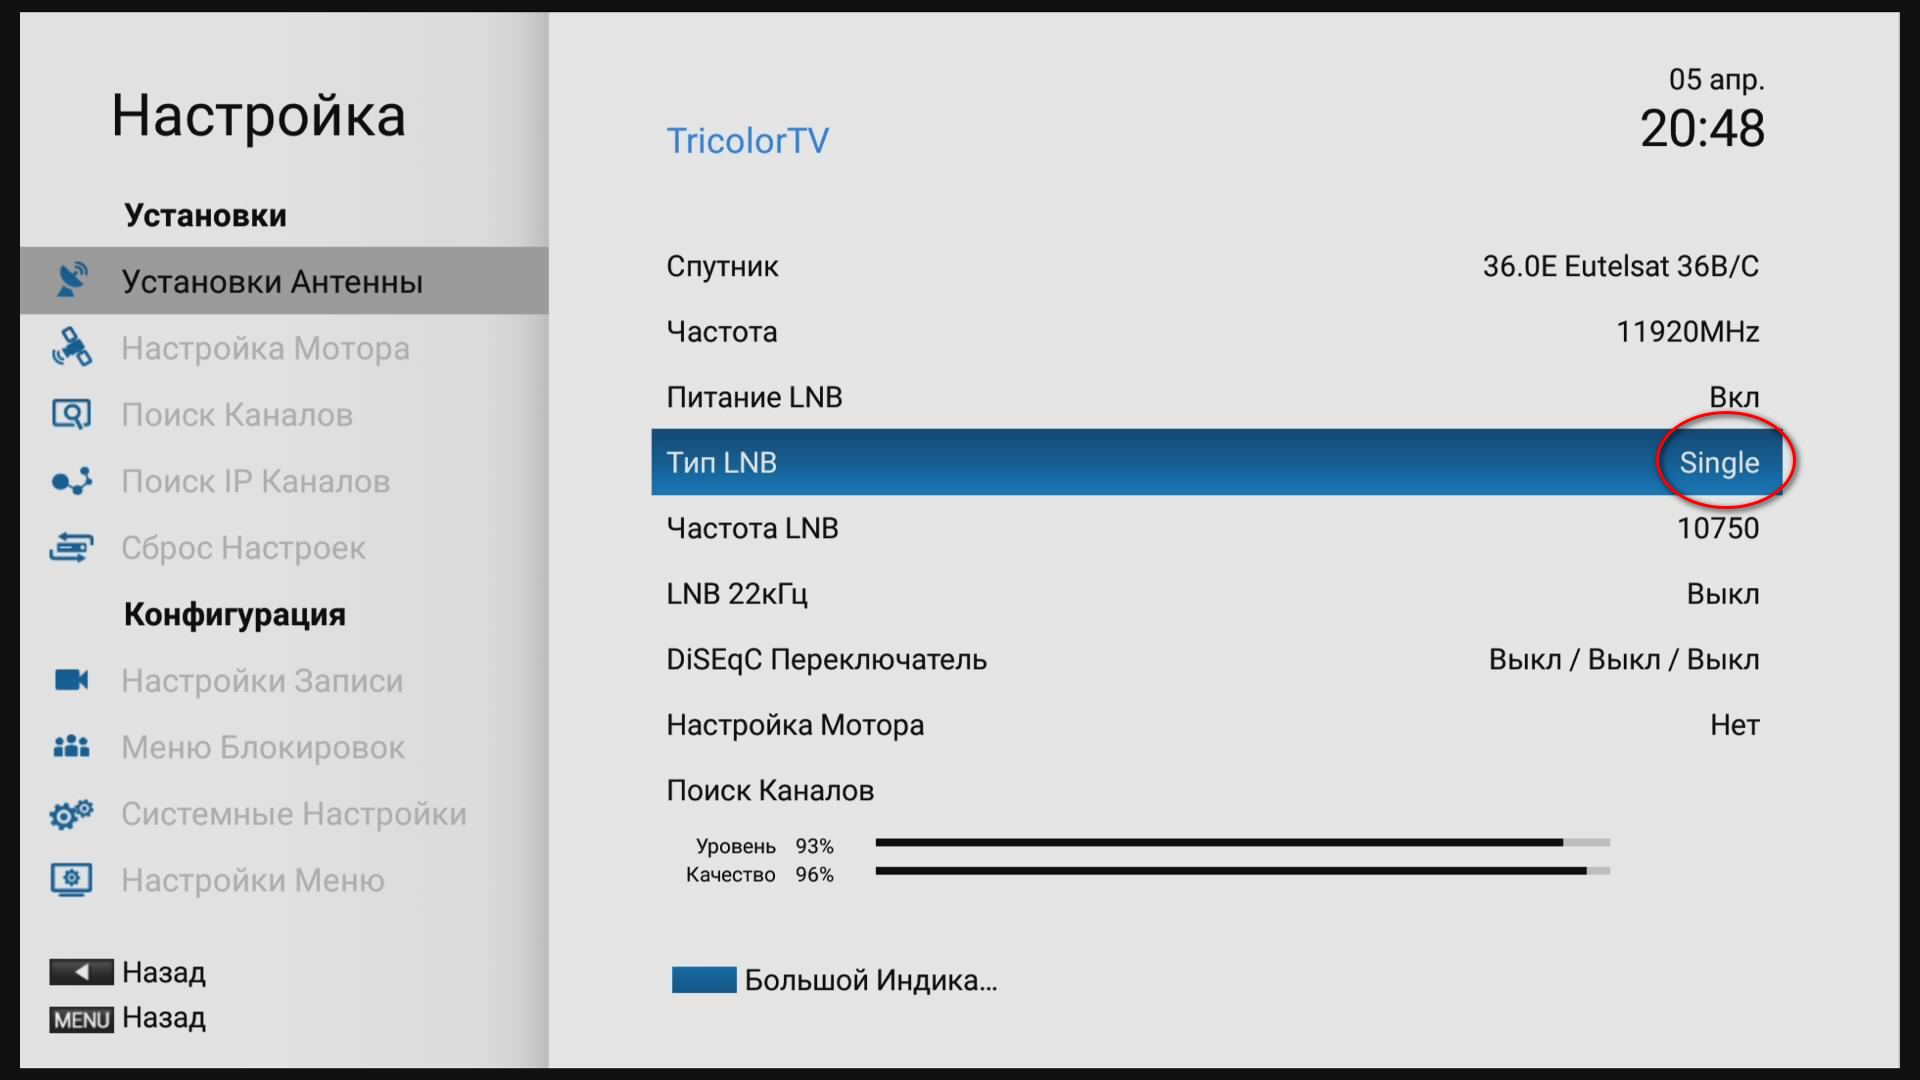The width and height of the screenshot is (1920, 1080).
Task: Toggle Настройка Мотора value Нет
Action: 1735,725
